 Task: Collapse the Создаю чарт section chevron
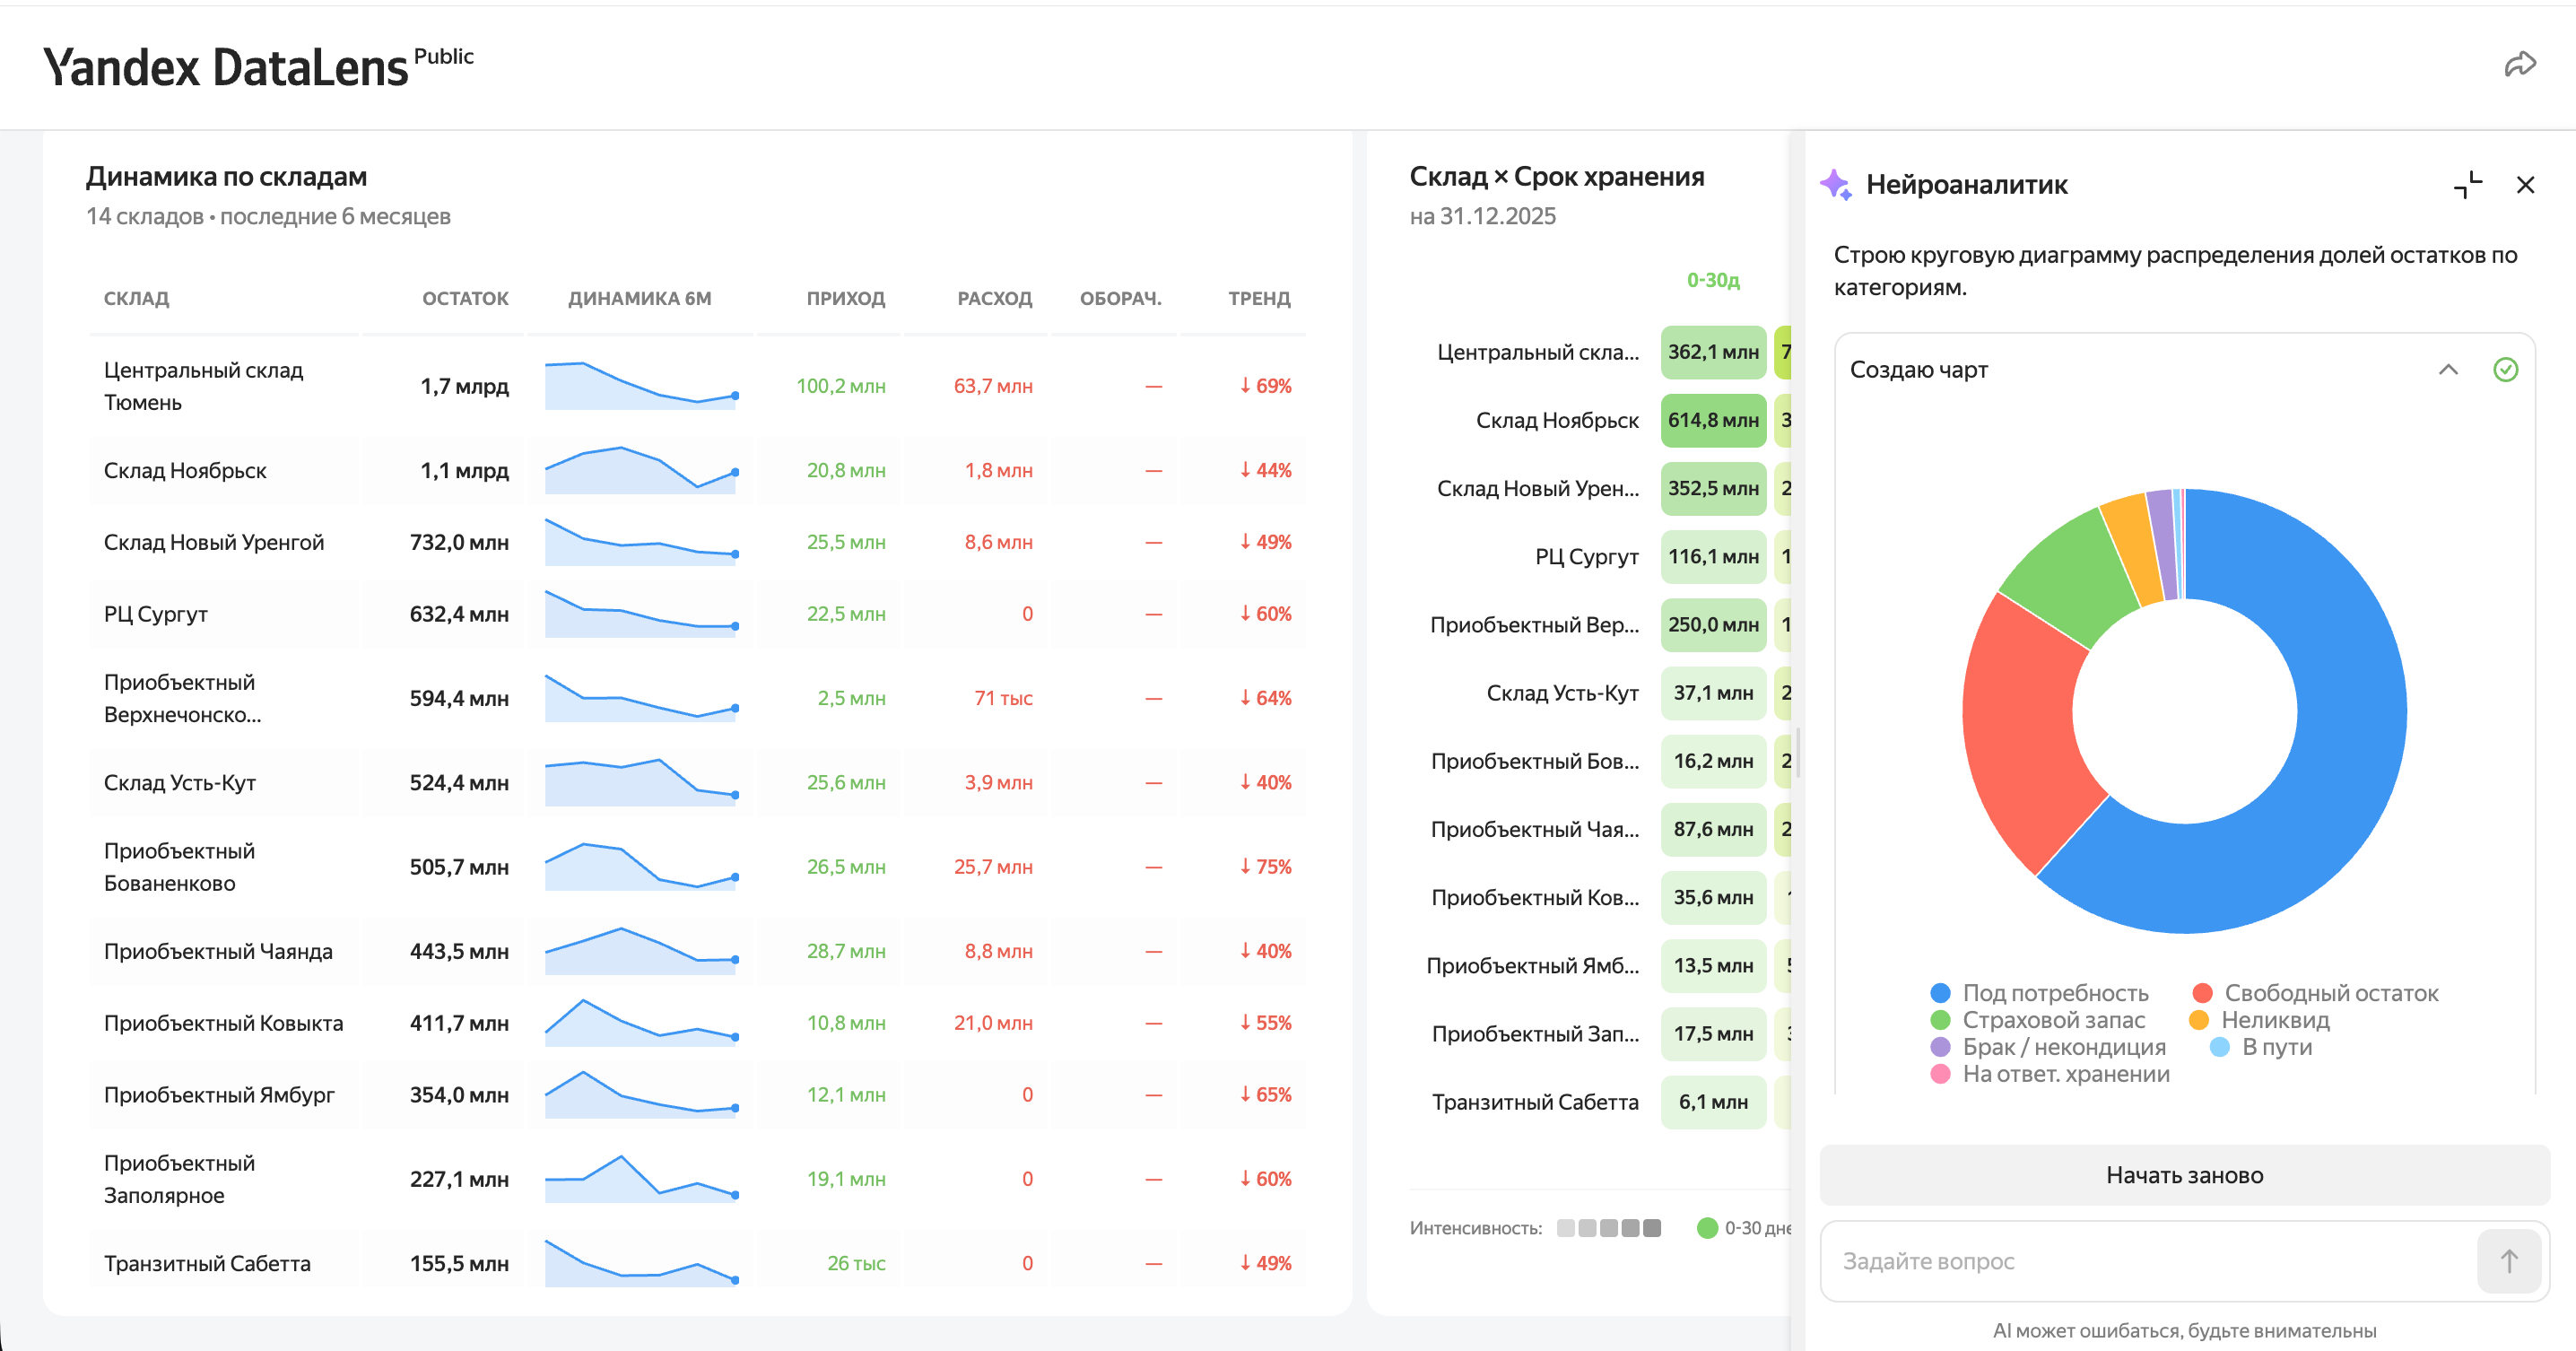(x=2447, y=370)
